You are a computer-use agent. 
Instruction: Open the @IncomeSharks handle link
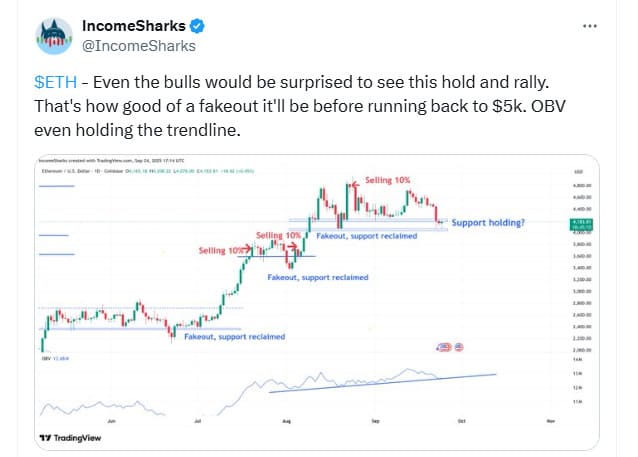pos(139,46)
